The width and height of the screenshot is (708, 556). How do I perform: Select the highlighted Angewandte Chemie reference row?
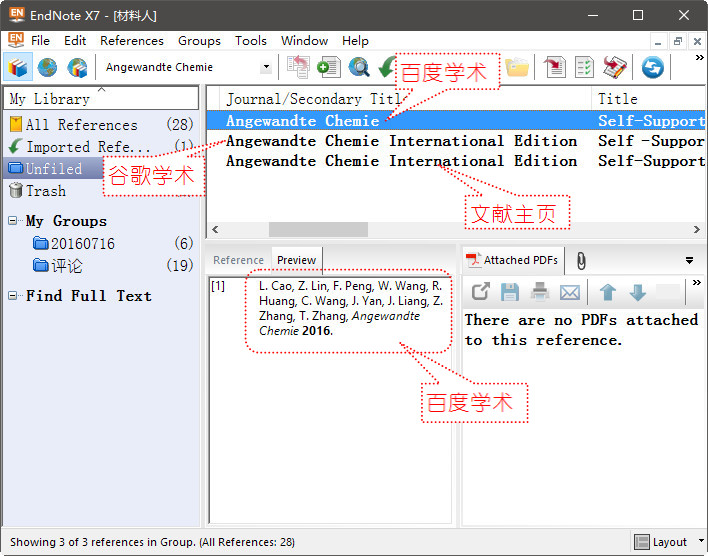(x=456, y=121)
